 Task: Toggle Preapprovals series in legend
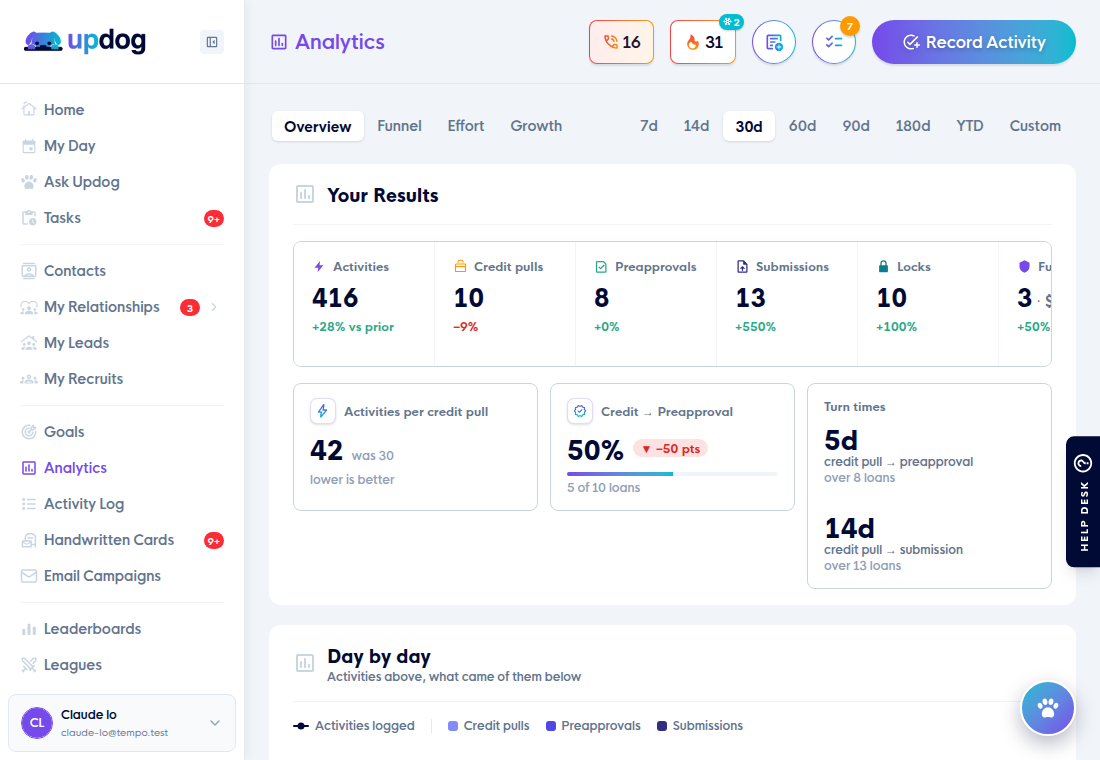click(x=593, y=726)
